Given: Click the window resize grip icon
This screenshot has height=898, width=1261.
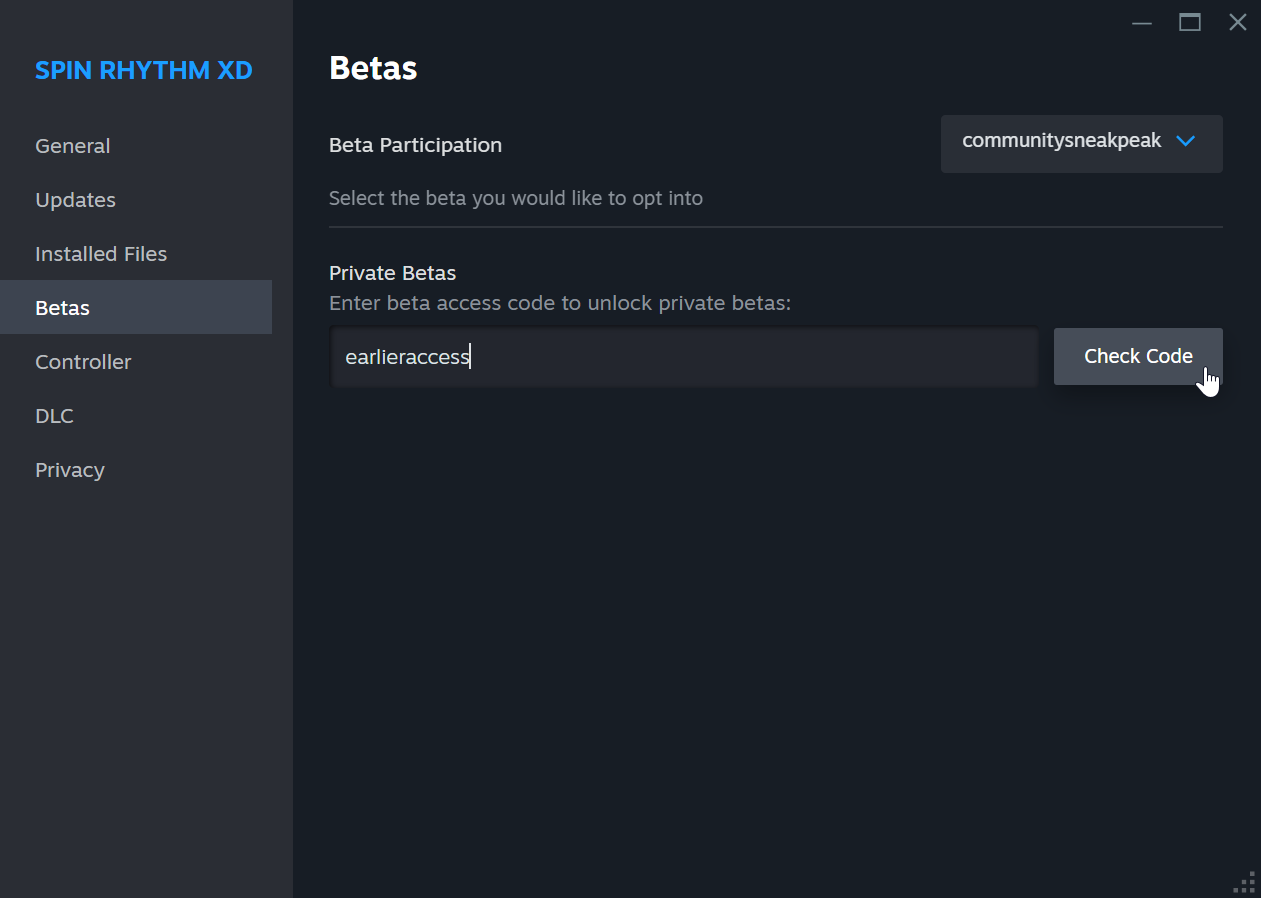Looking at the screenshot, I should pos(1244,881).
